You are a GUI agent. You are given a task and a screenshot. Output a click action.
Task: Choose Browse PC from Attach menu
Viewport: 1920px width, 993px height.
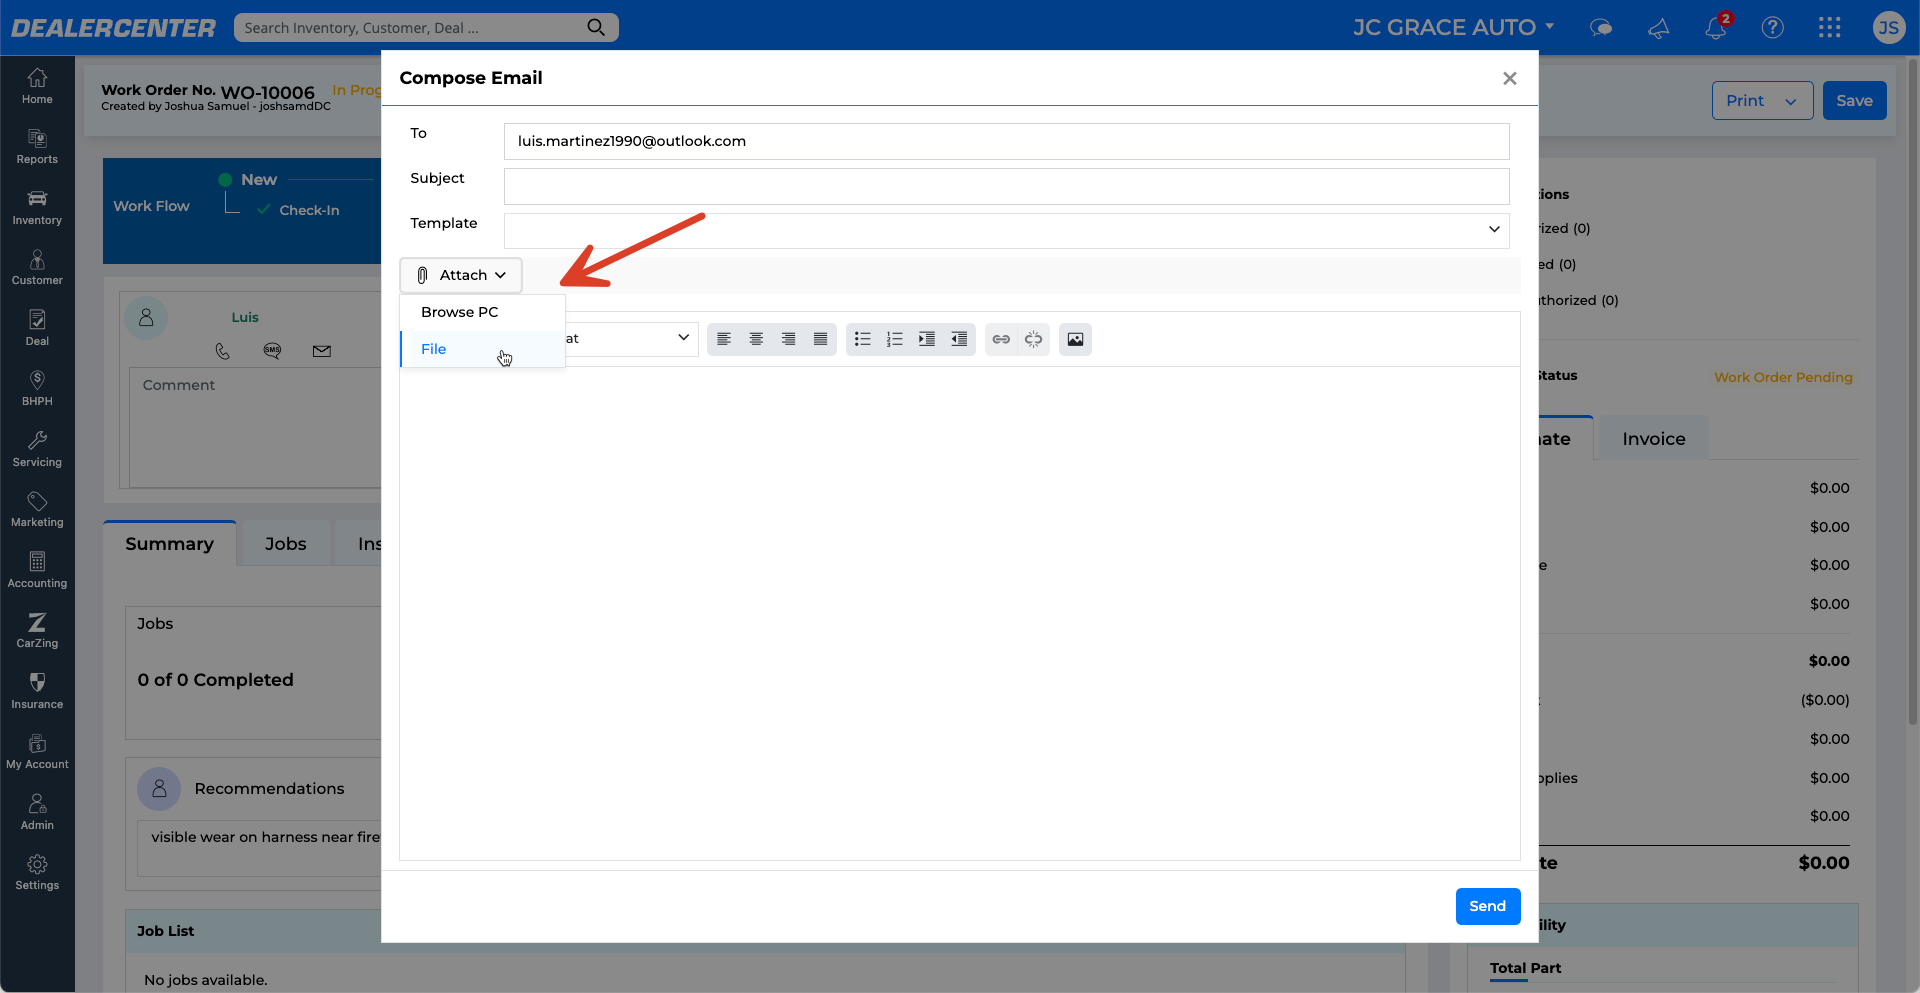482,312
